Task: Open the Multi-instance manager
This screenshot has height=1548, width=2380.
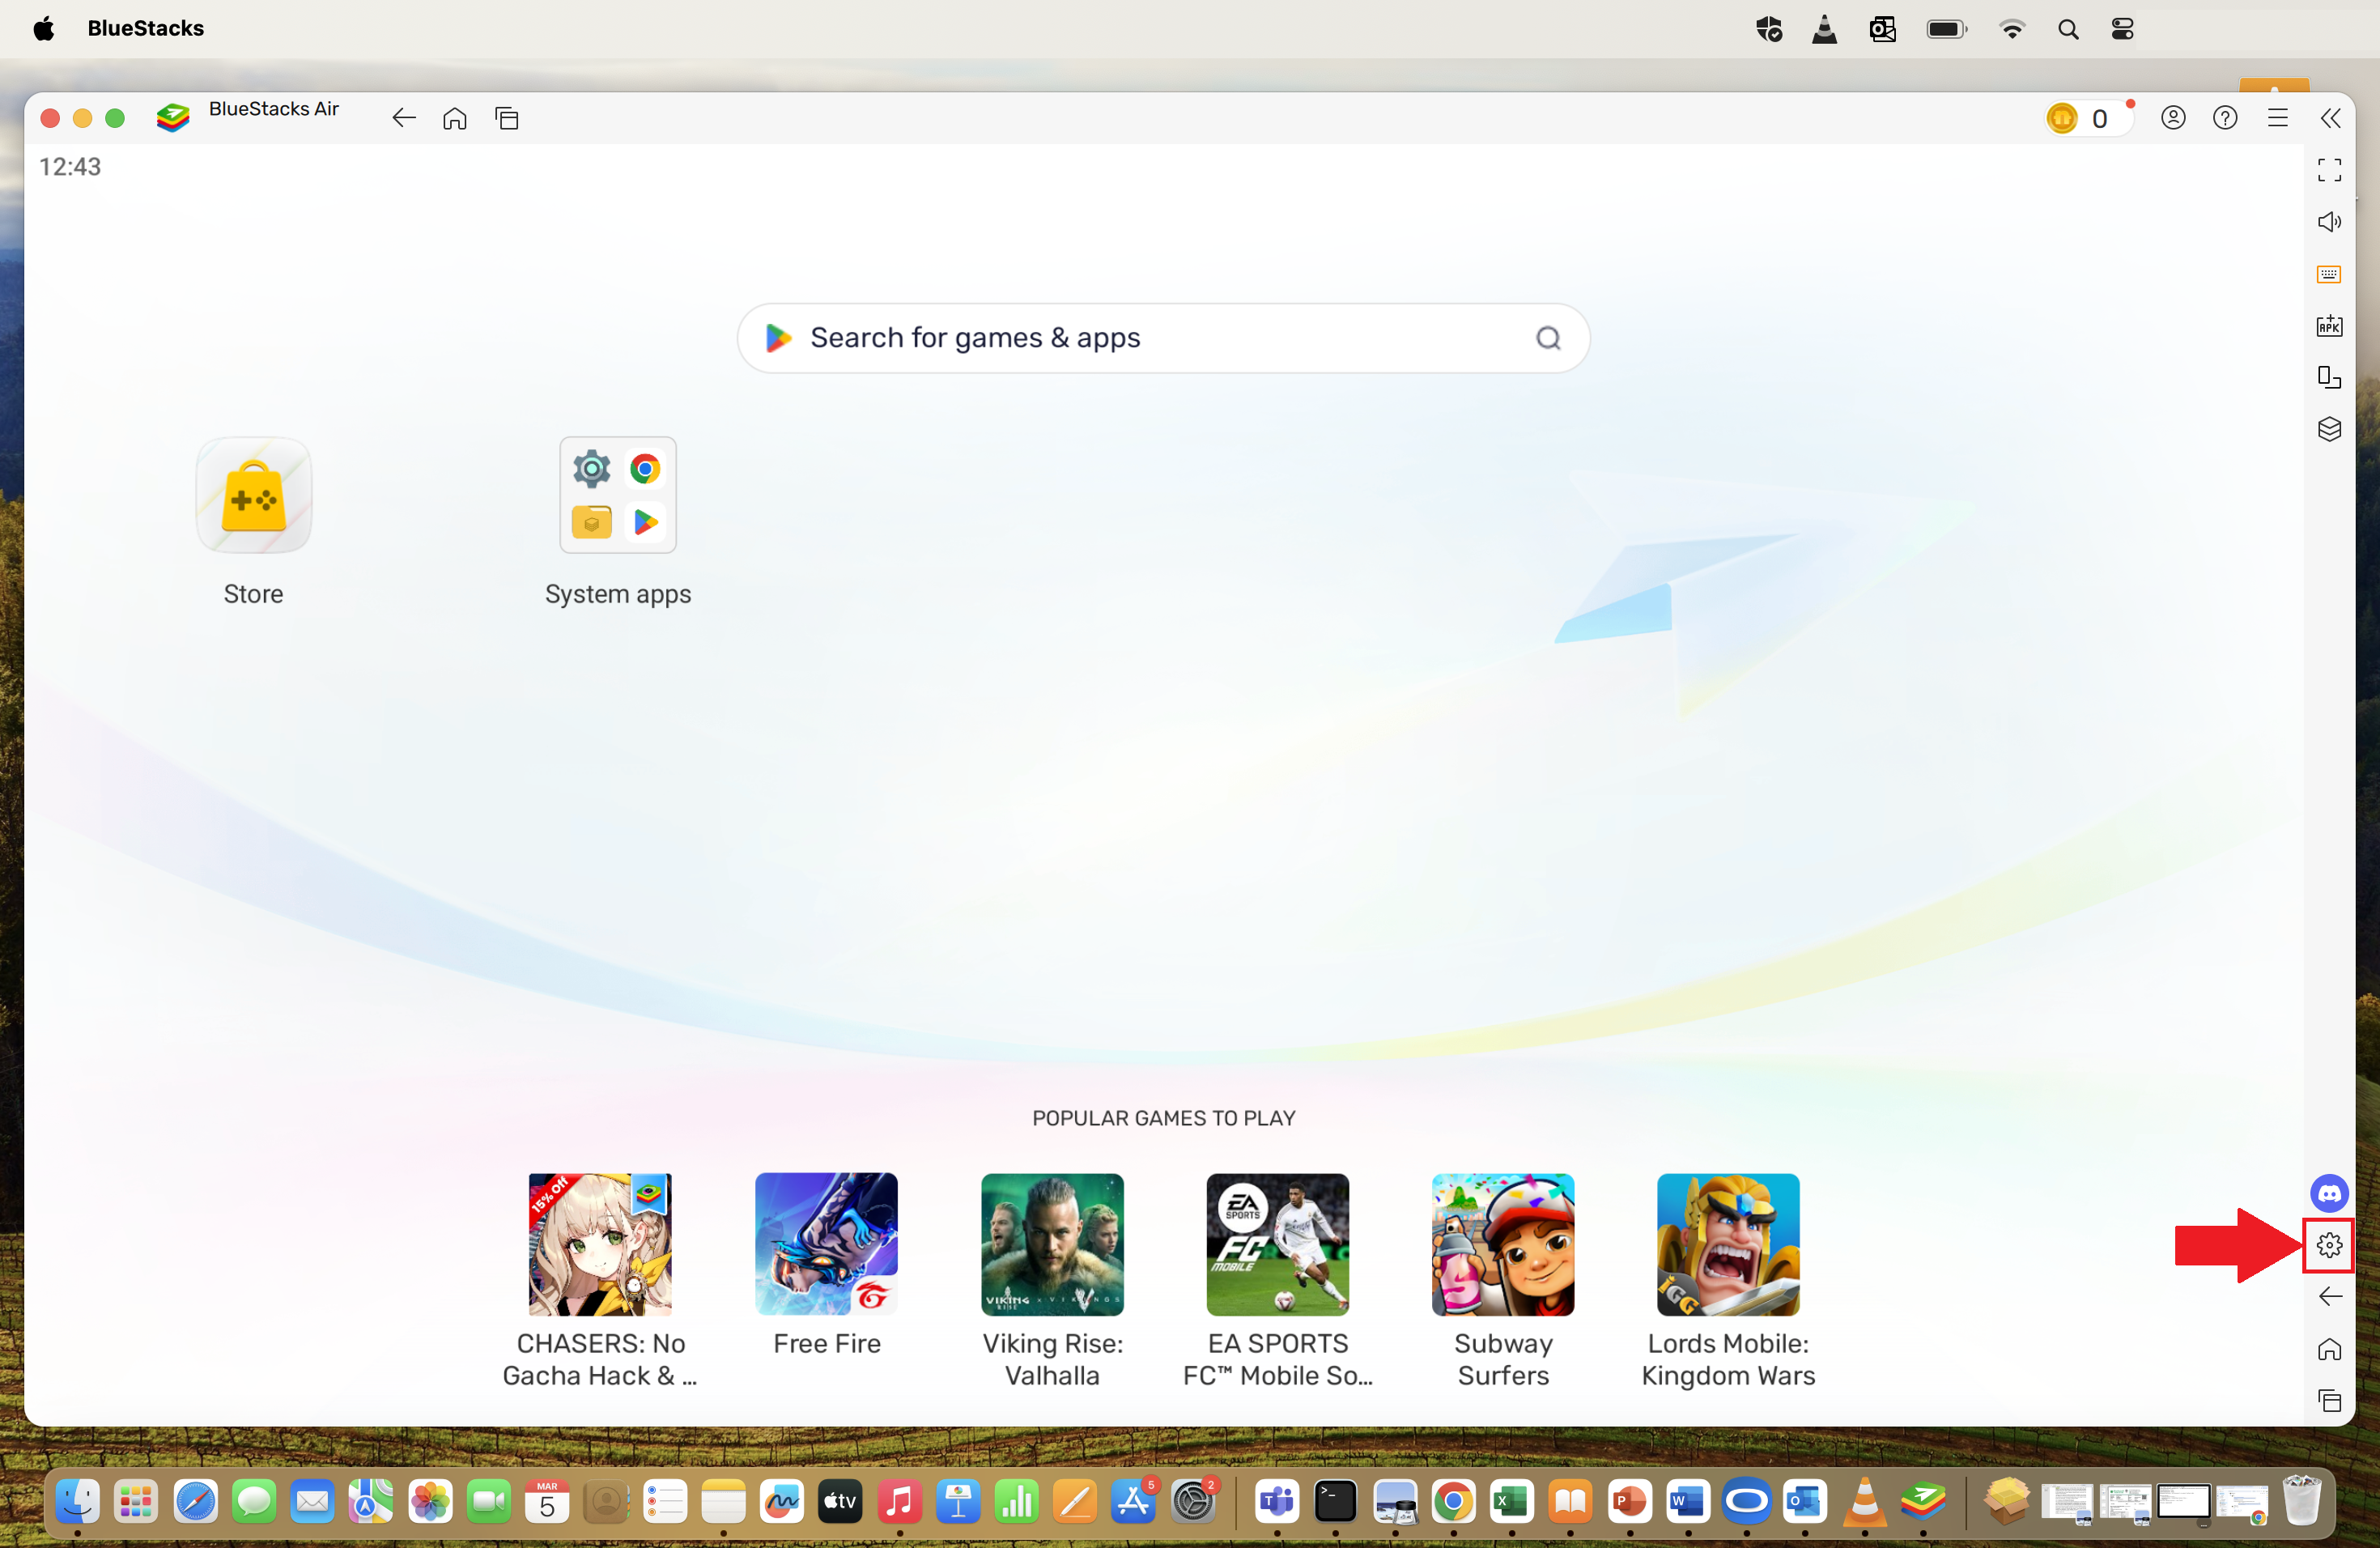Action: pyautogui.click(x=2330, y=429)
